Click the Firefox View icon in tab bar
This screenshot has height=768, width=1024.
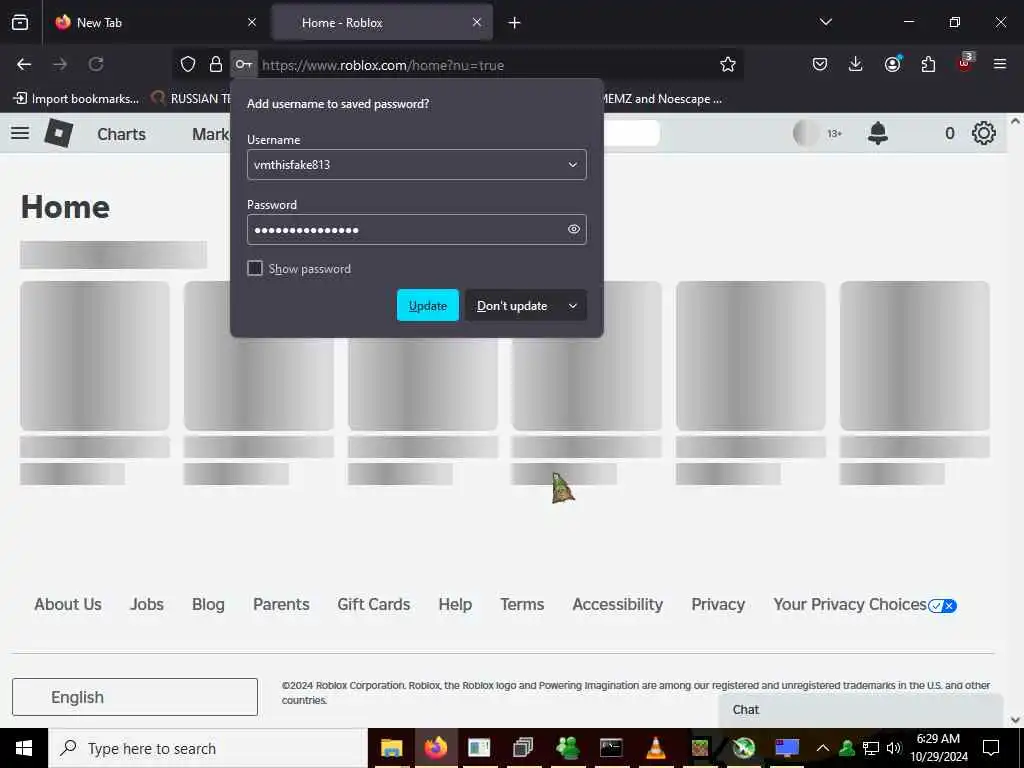tap(20, 23)
